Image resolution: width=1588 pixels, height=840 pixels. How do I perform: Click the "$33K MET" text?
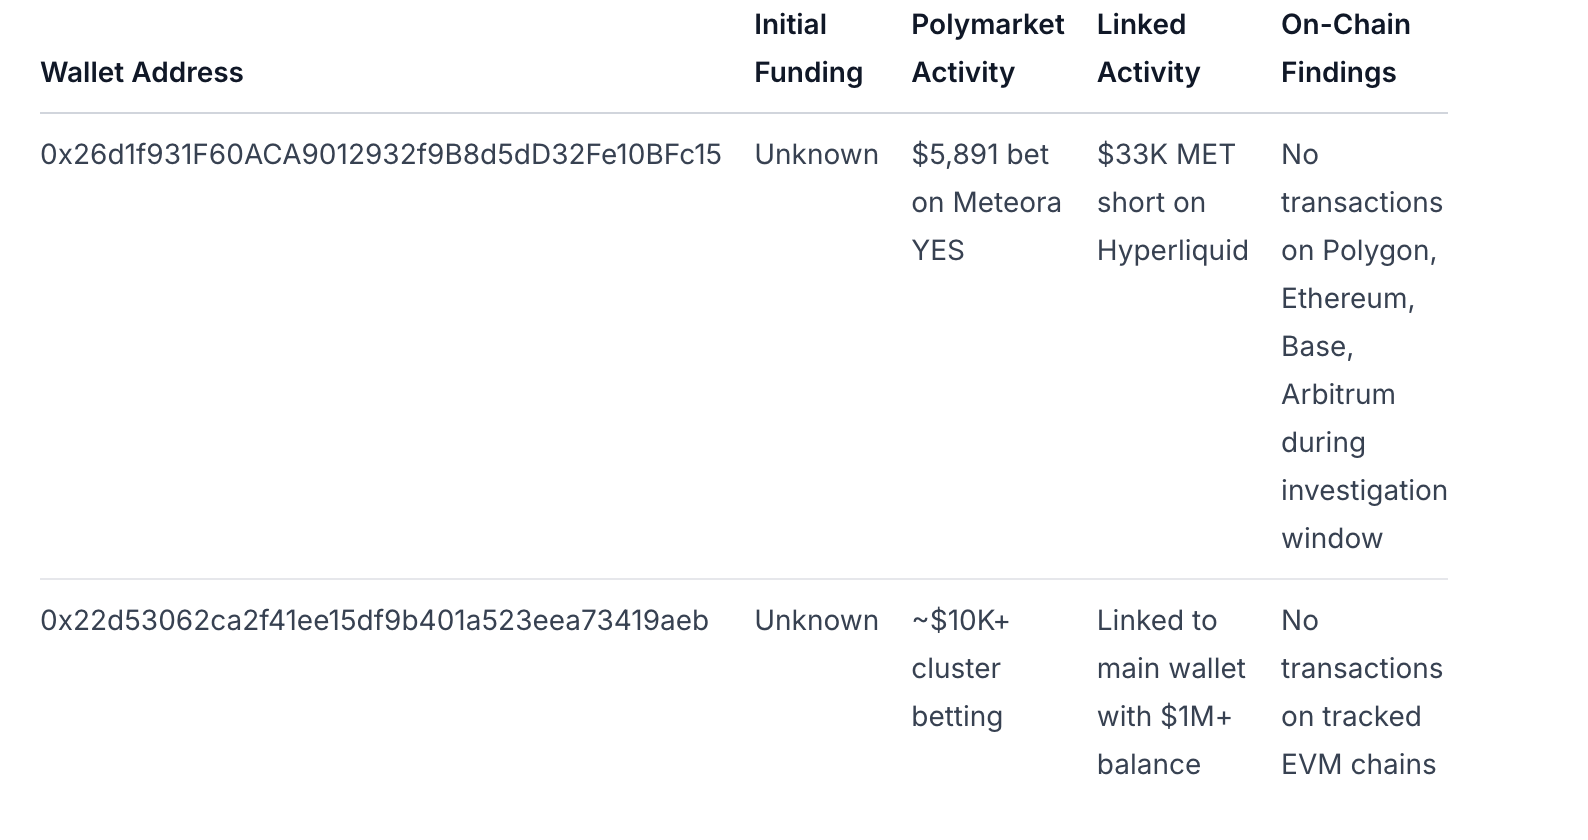(1165, 155)
